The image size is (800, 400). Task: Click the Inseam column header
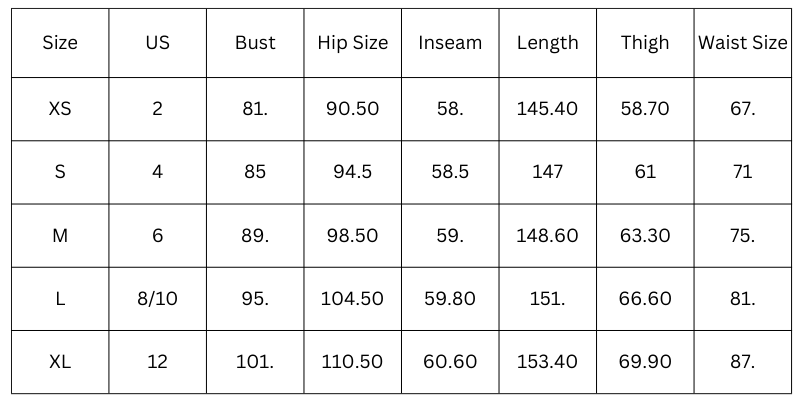pos(450,43)
